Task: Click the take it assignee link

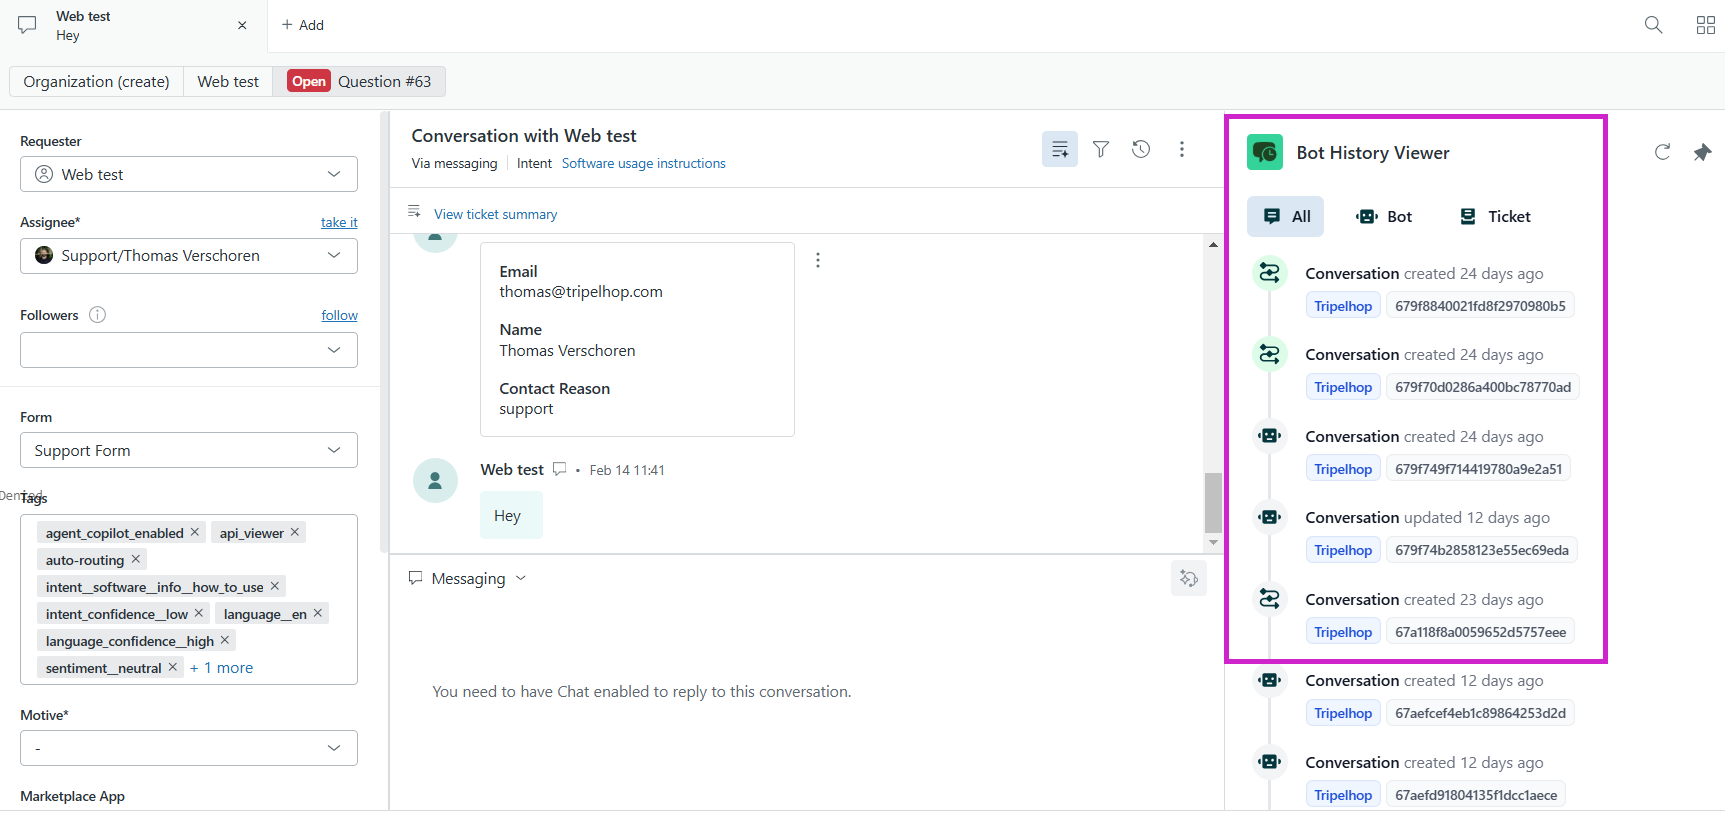Action: click(x=339, y=222)
